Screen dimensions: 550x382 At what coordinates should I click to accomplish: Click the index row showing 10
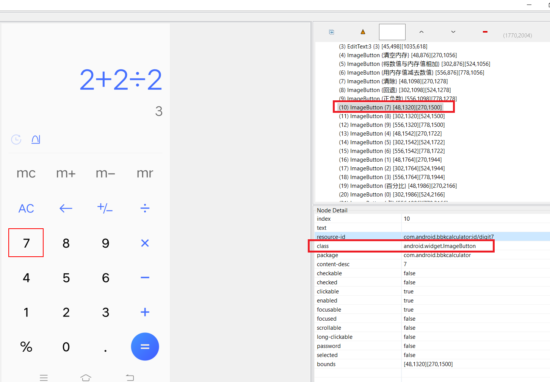coord(432,219)
